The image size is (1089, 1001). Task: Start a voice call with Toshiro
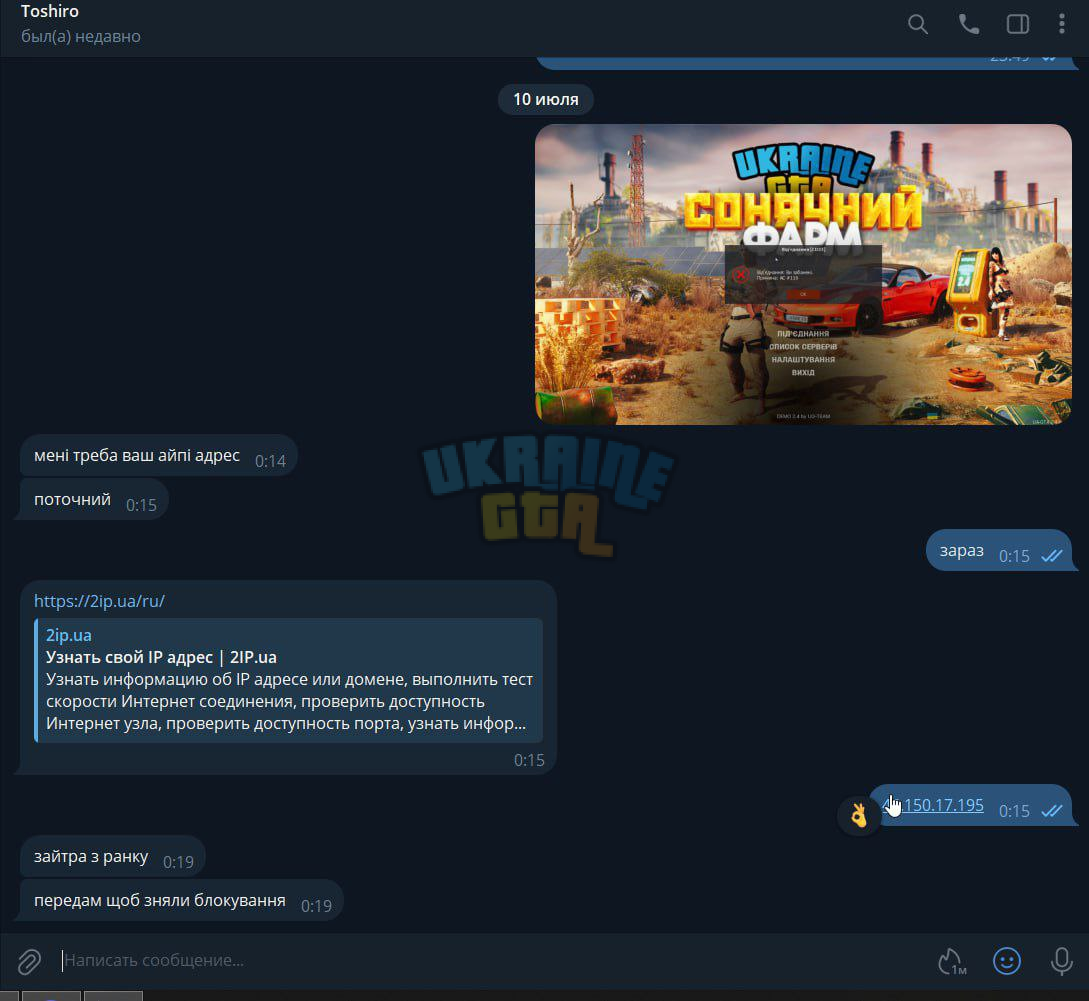[968, 24]
